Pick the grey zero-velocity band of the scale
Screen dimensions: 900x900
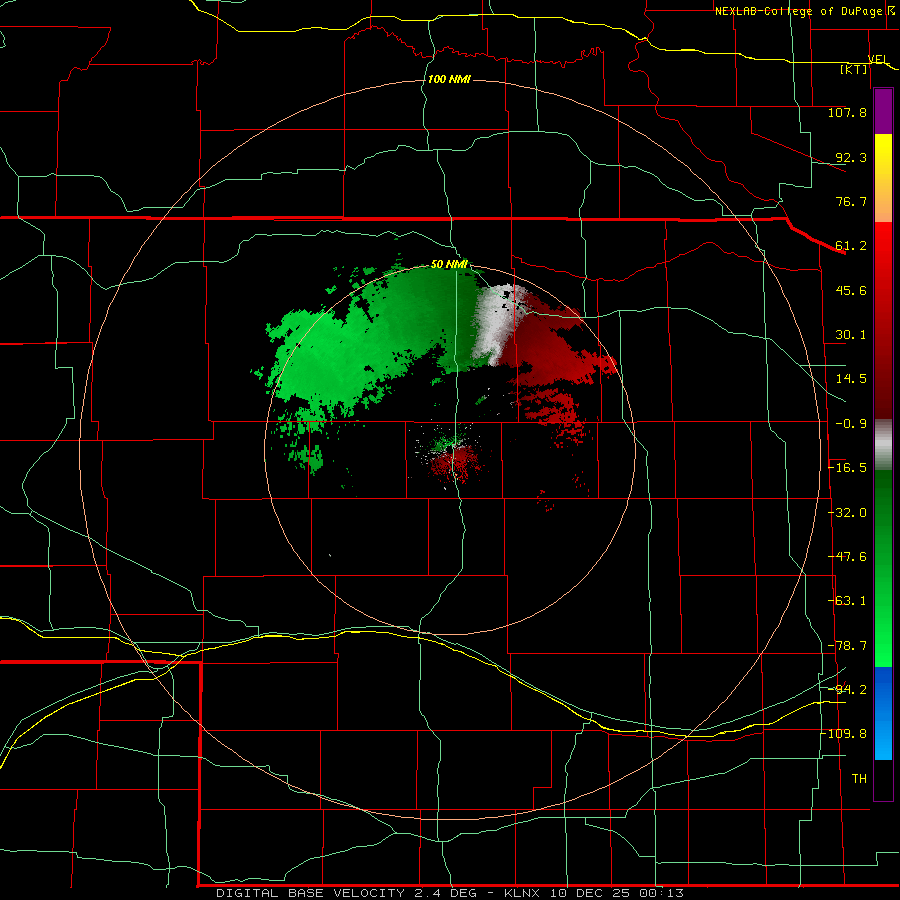(883, 445)
